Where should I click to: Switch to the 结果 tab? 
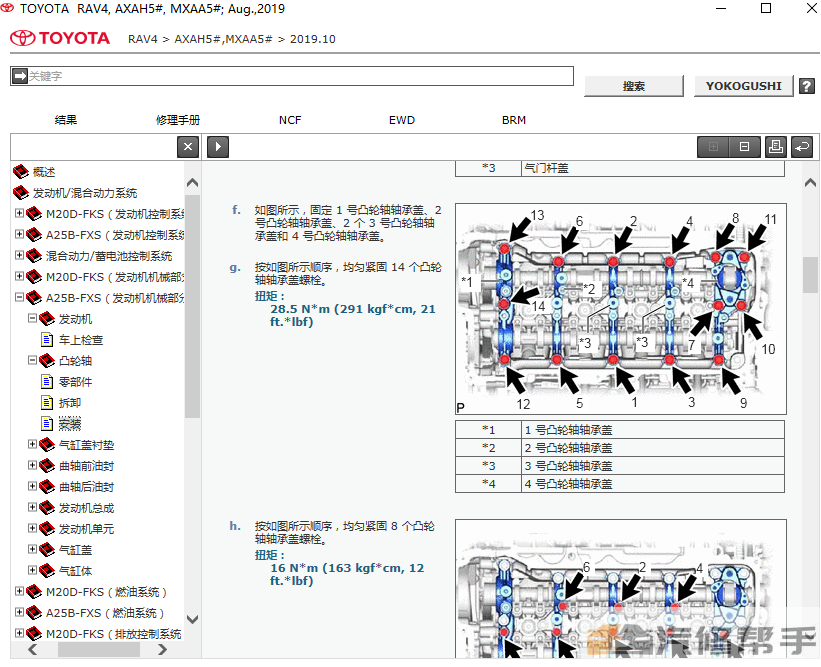(x=66, y=120)
